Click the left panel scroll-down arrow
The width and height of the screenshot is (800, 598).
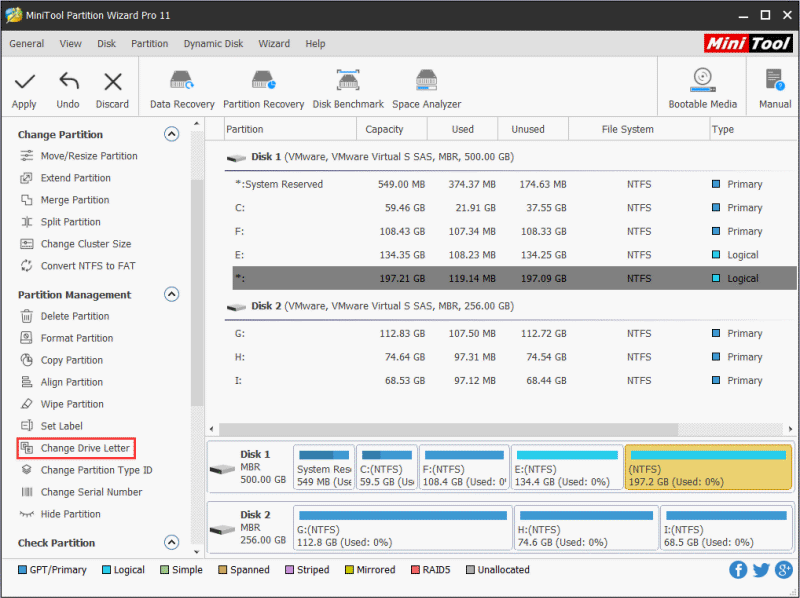tap(197, 552)
